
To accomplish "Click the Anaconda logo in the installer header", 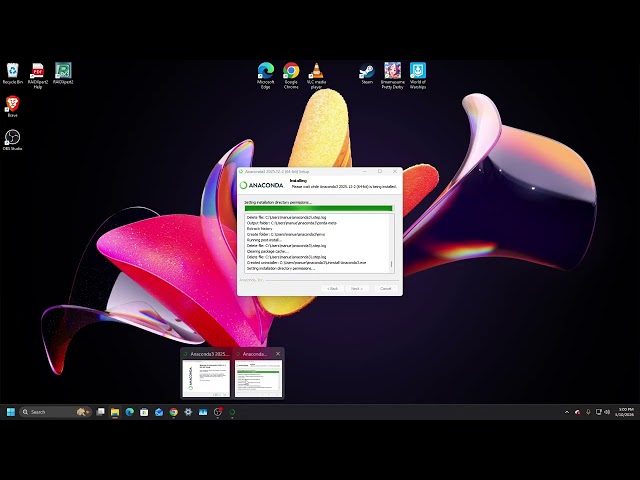I will click(262, 185).
